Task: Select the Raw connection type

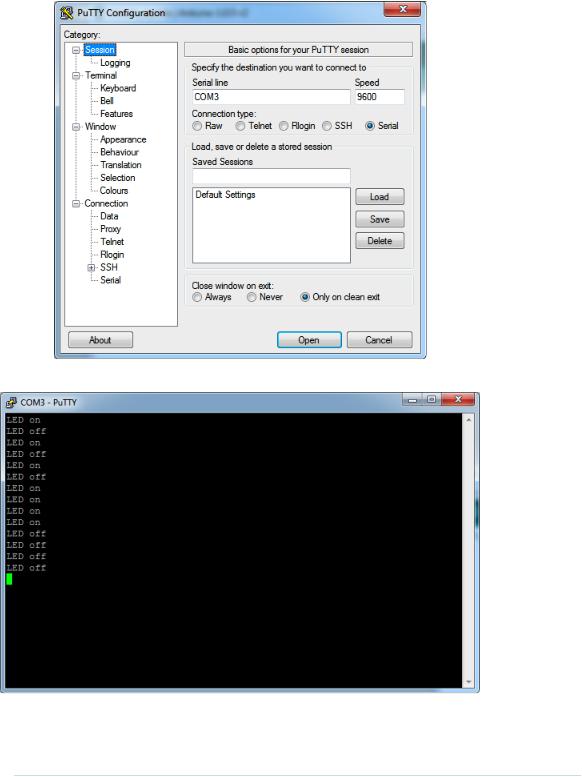Action: pyautogui.click(x=197, y=126)
